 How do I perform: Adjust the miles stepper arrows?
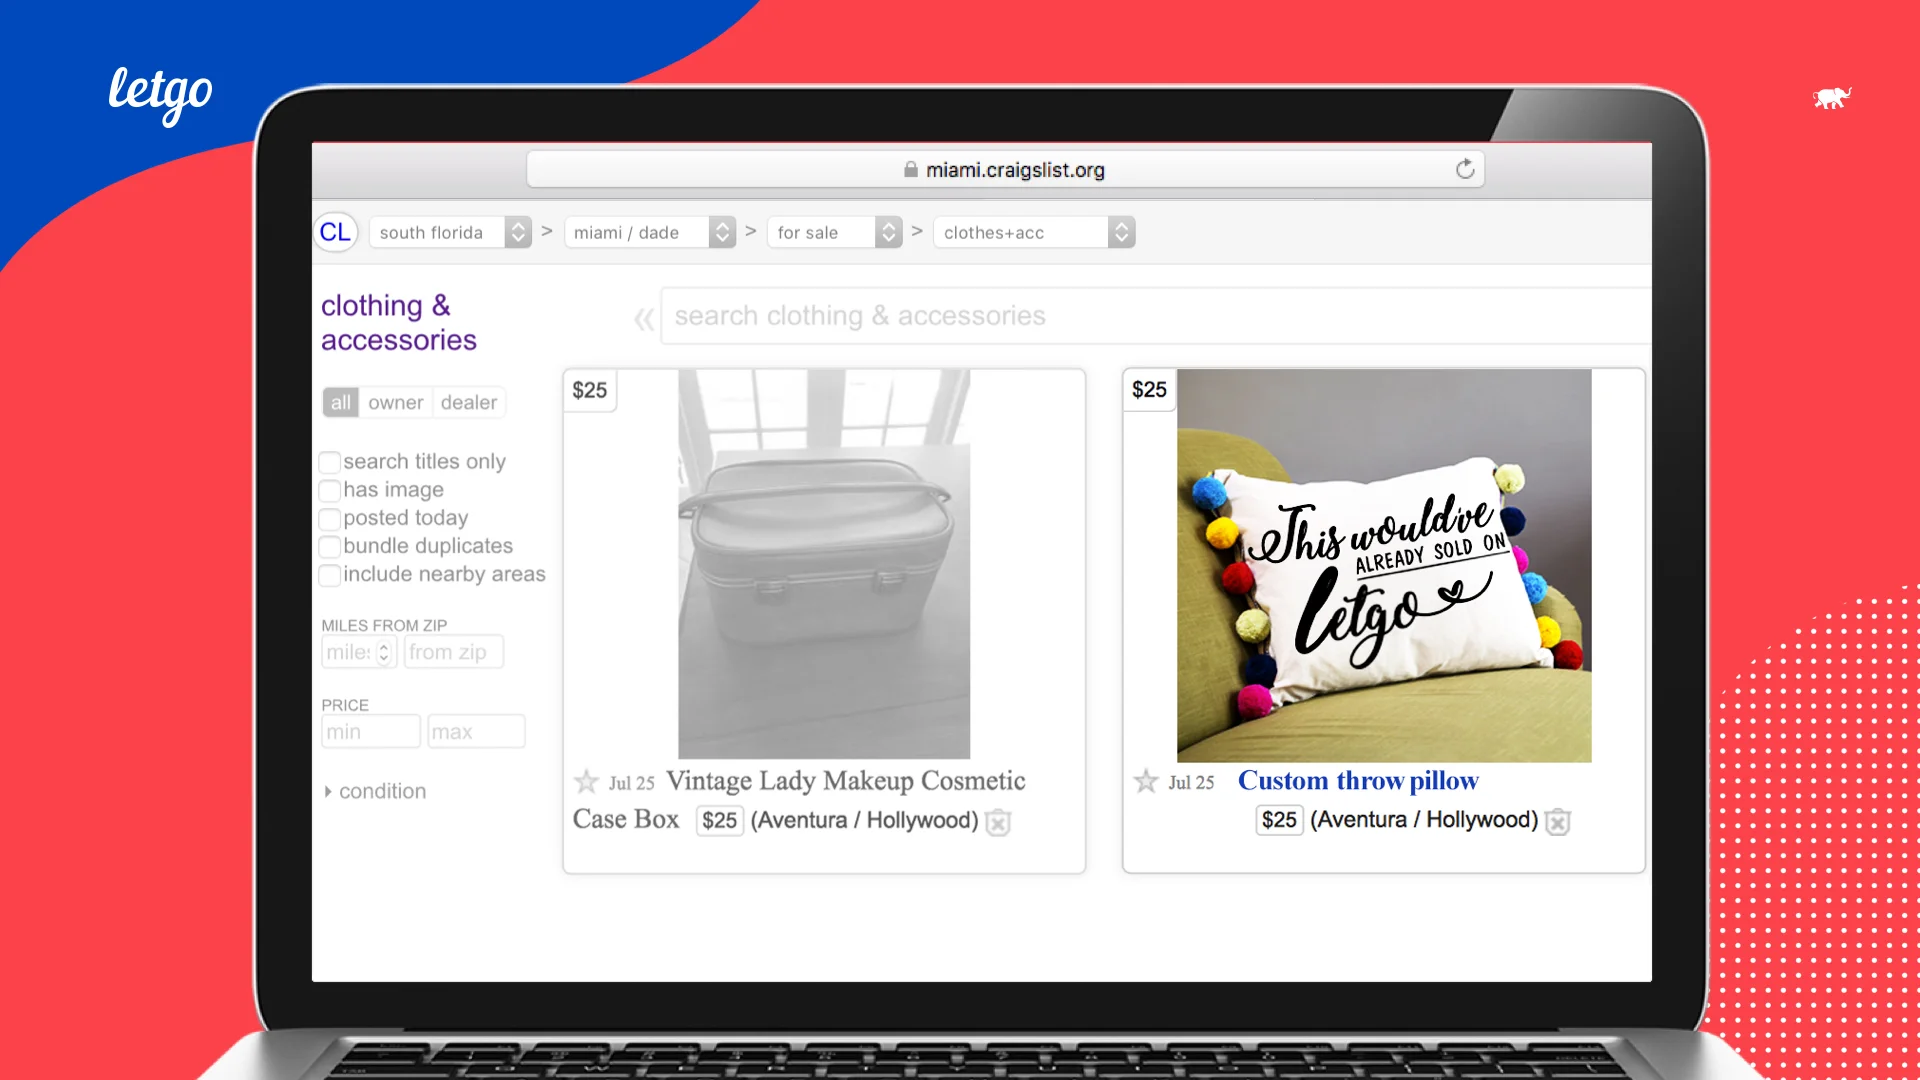pos(383,652)
